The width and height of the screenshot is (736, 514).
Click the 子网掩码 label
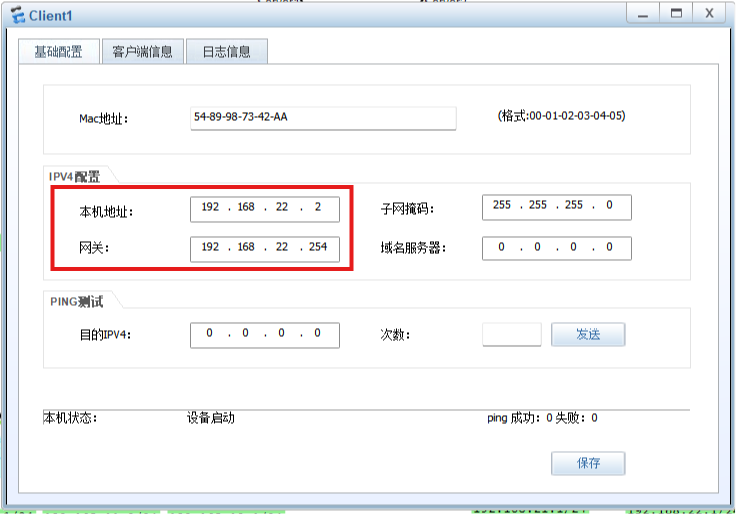[407, 208]
